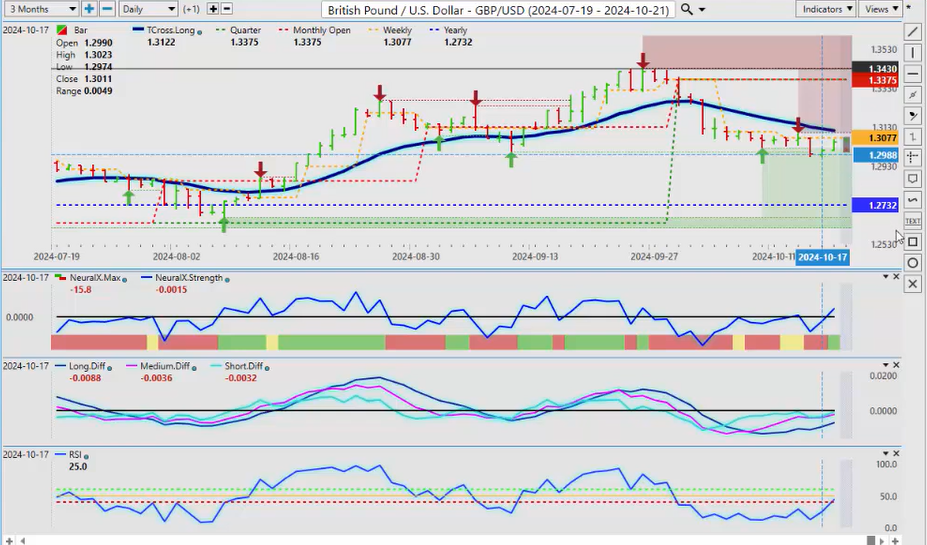Screen dimensions: 927x545
Task: Click the 2024-10-17 date marker on axis
Action: (x=821, y=257)
